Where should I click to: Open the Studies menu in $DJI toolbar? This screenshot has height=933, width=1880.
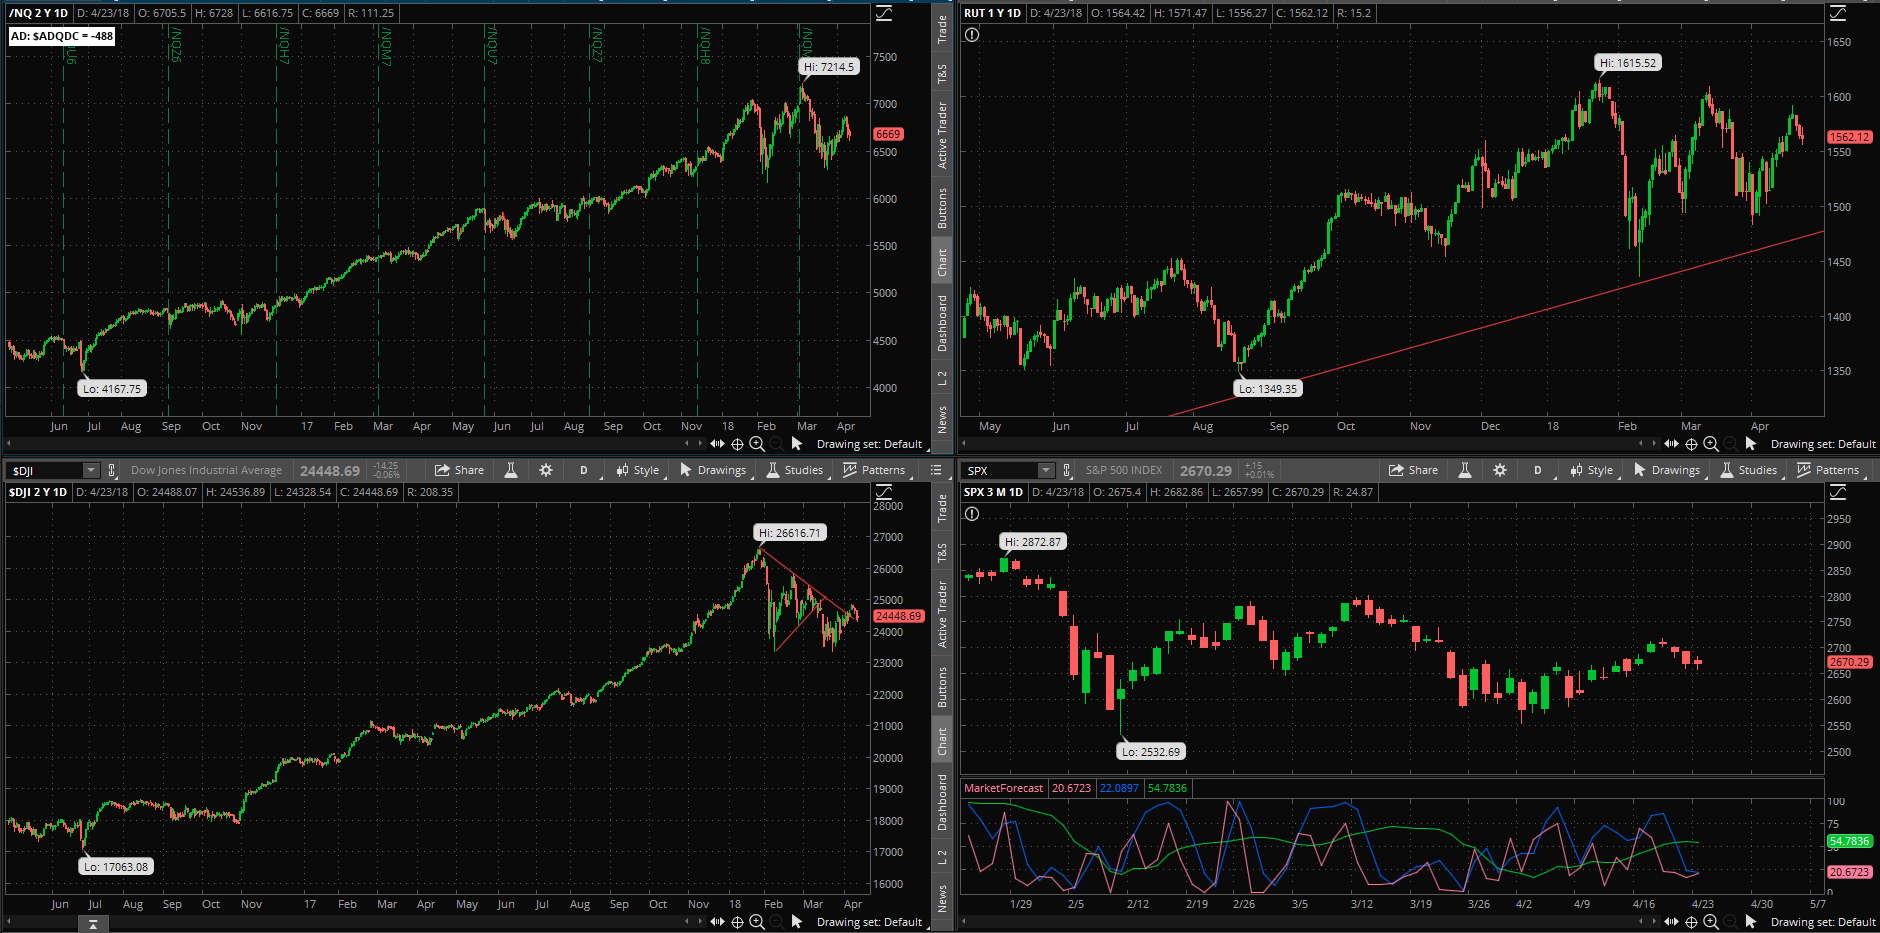tap(795, 470)
